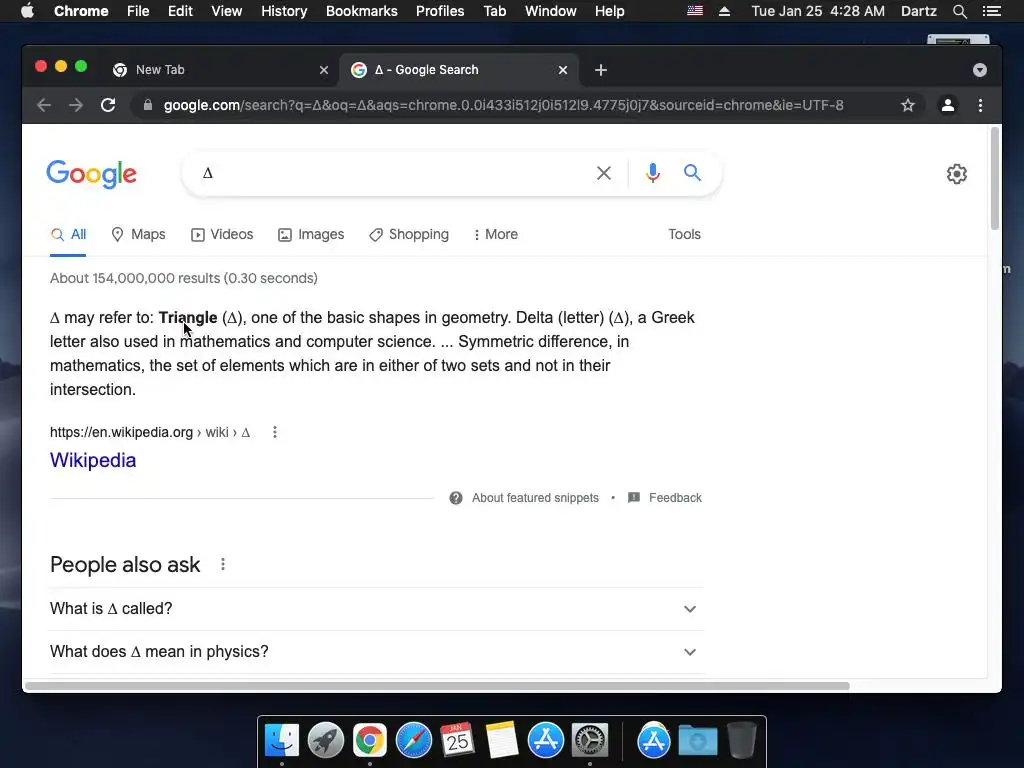Image resolution: width=1024 pixels, height=768 pixels.
Task: Open Calendar from the Dock
Action: click(457, 741)
